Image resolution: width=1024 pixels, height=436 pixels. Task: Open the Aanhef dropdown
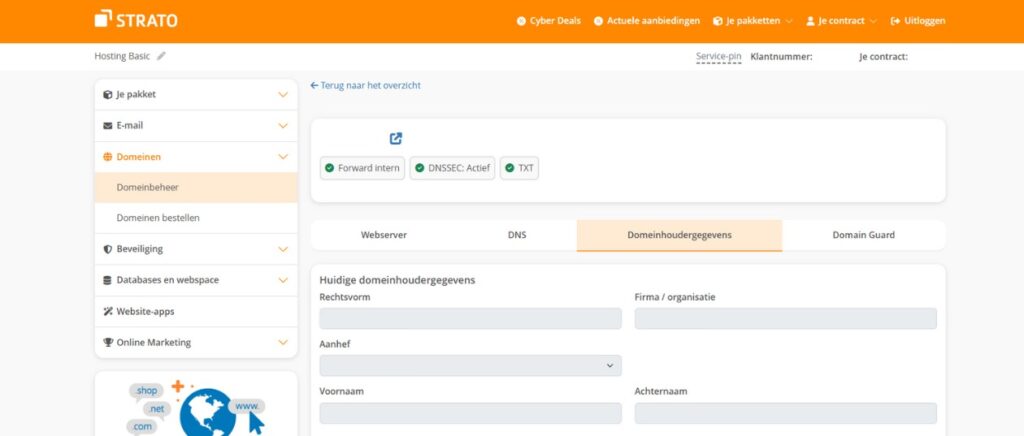click(x=470, y=366)
